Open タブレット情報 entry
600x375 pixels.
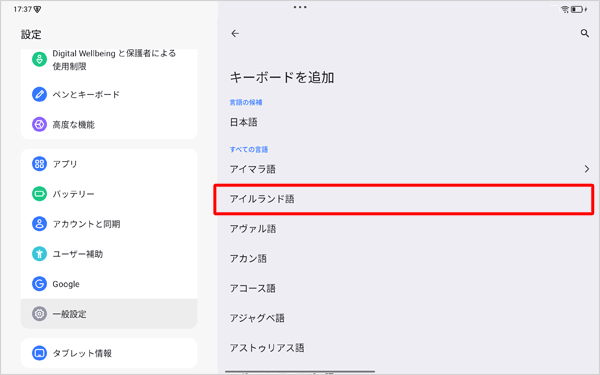click(109, 353)
